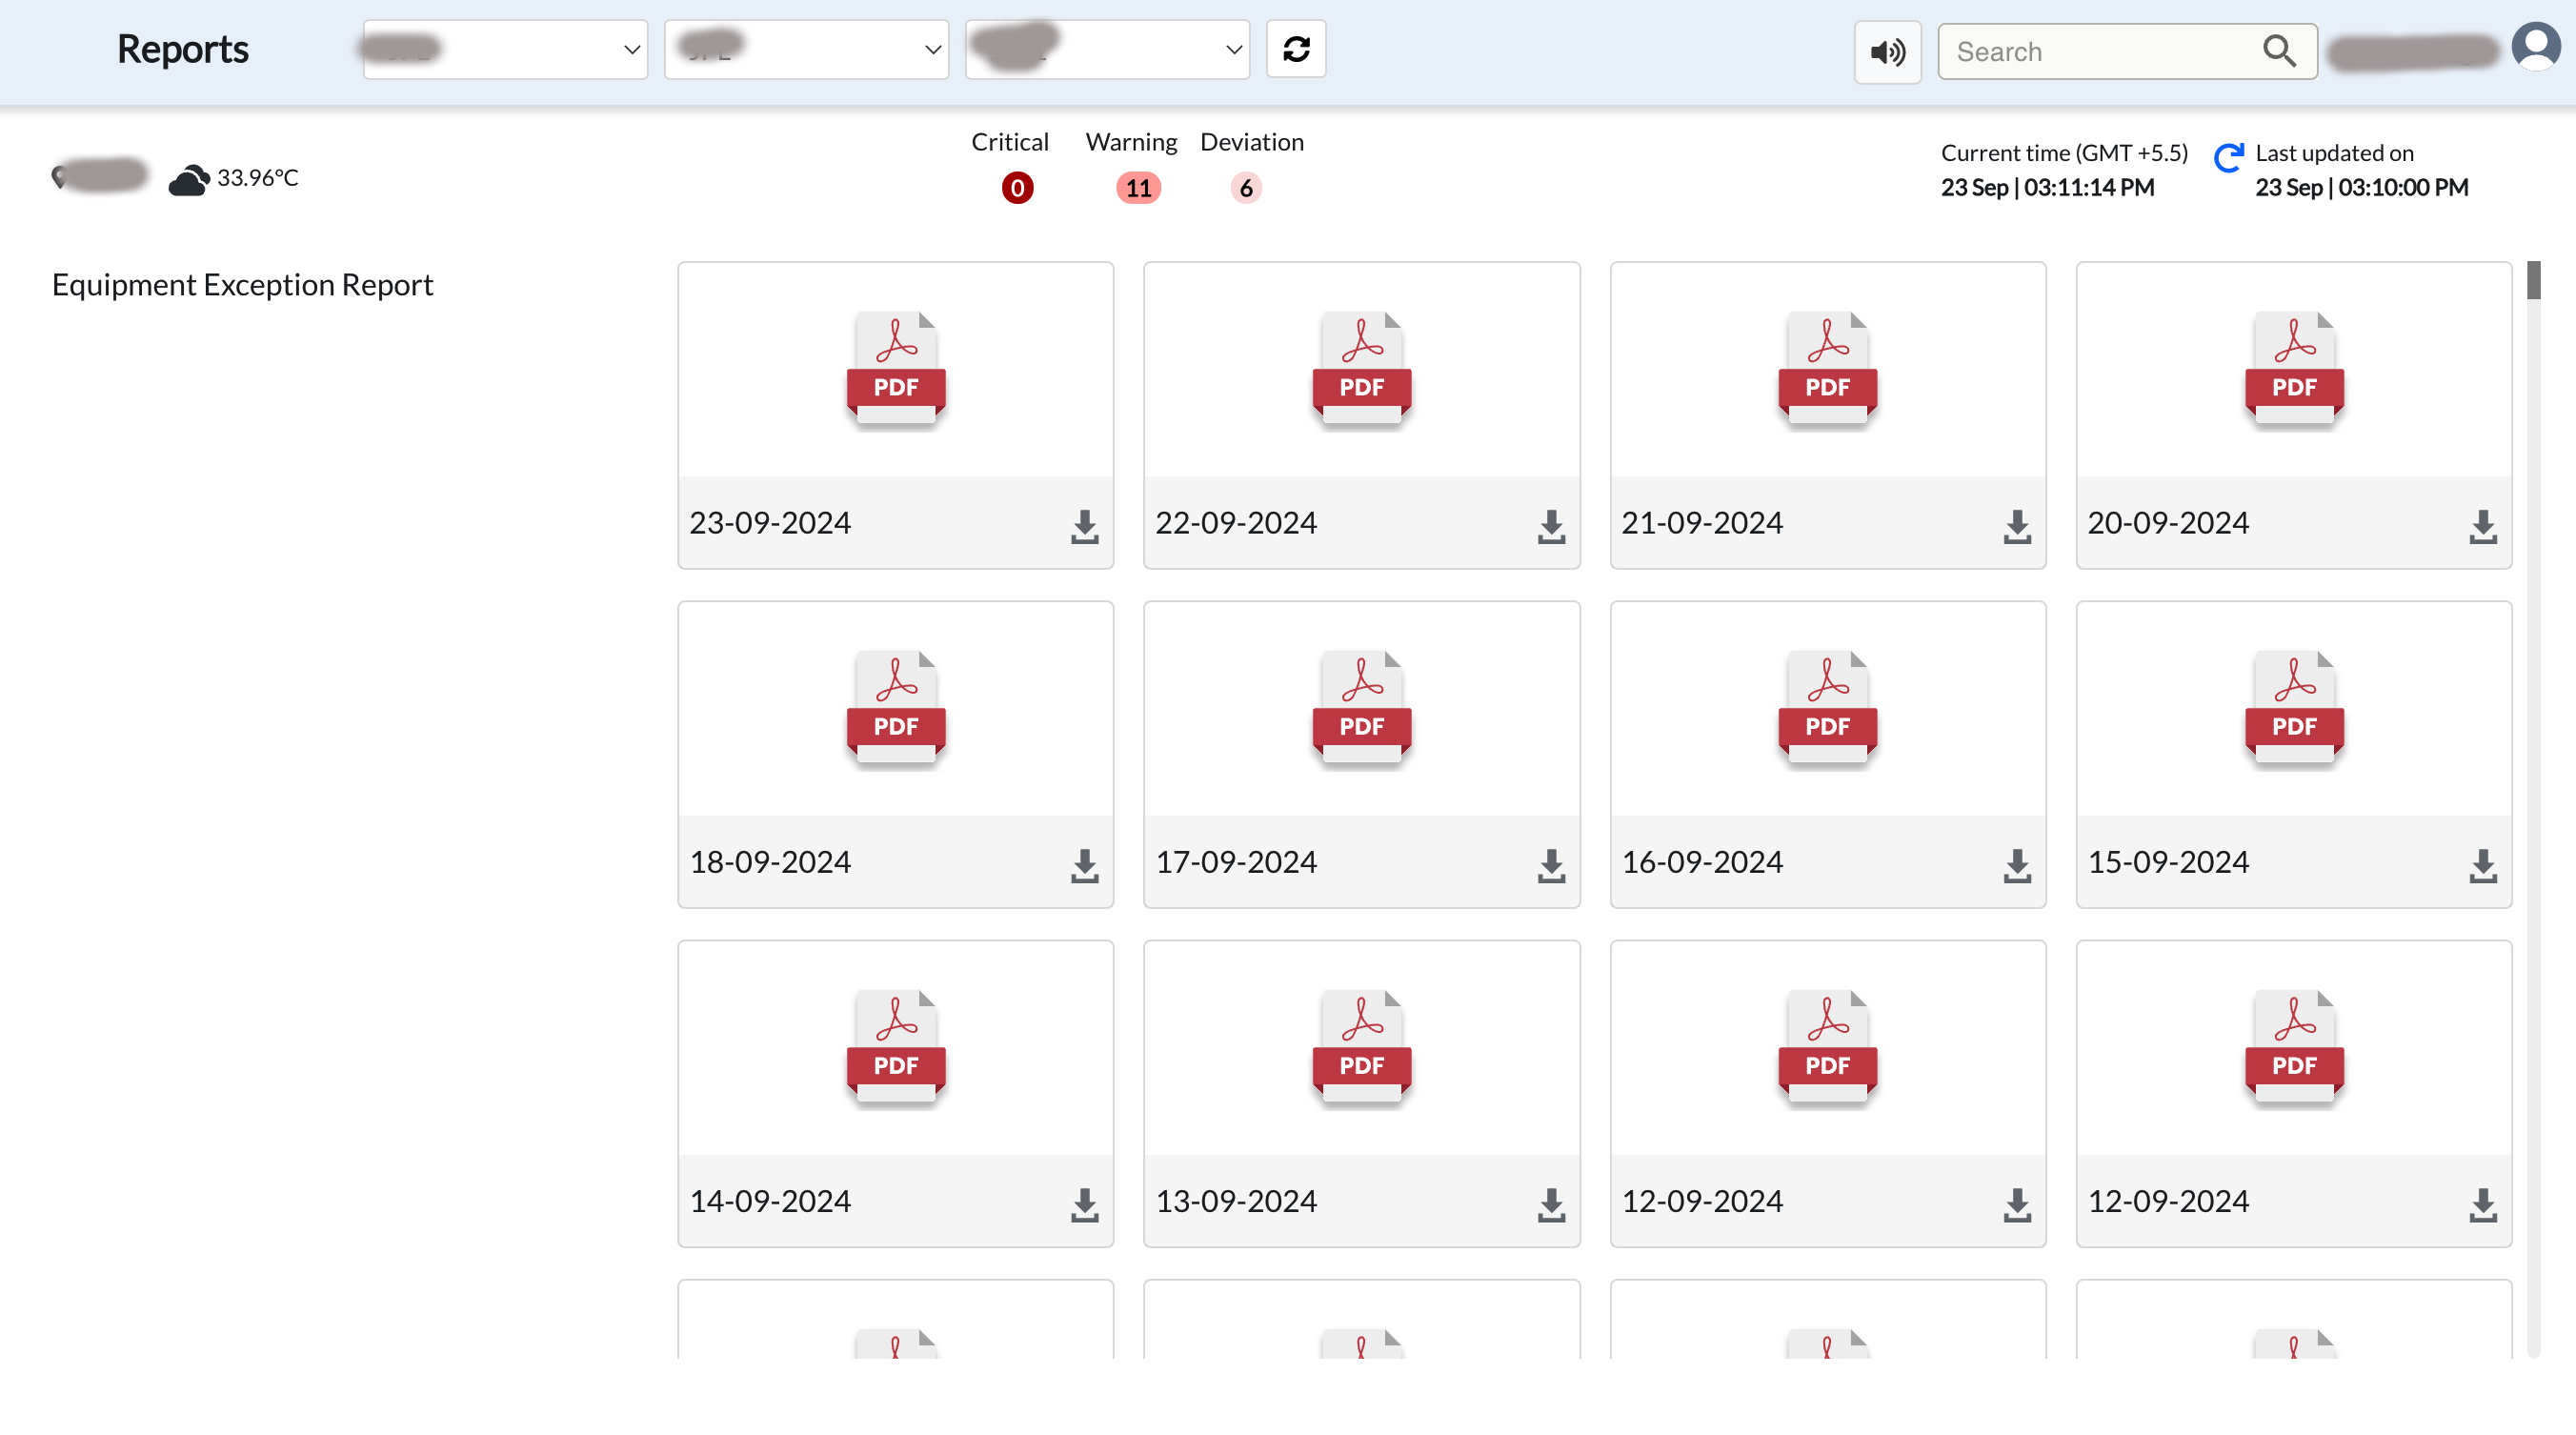This screenshot has width=2576, height=1435.
Task: Click the cloud weather icon
Action: (188, 179)
